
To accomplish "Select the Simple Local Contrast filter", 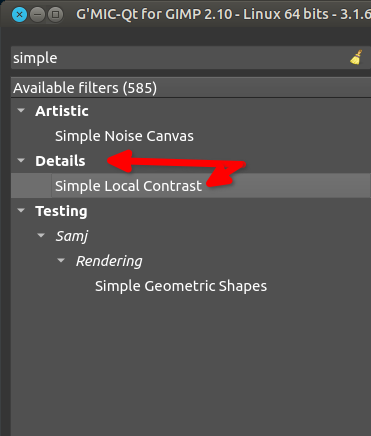I will click(128, 186).
